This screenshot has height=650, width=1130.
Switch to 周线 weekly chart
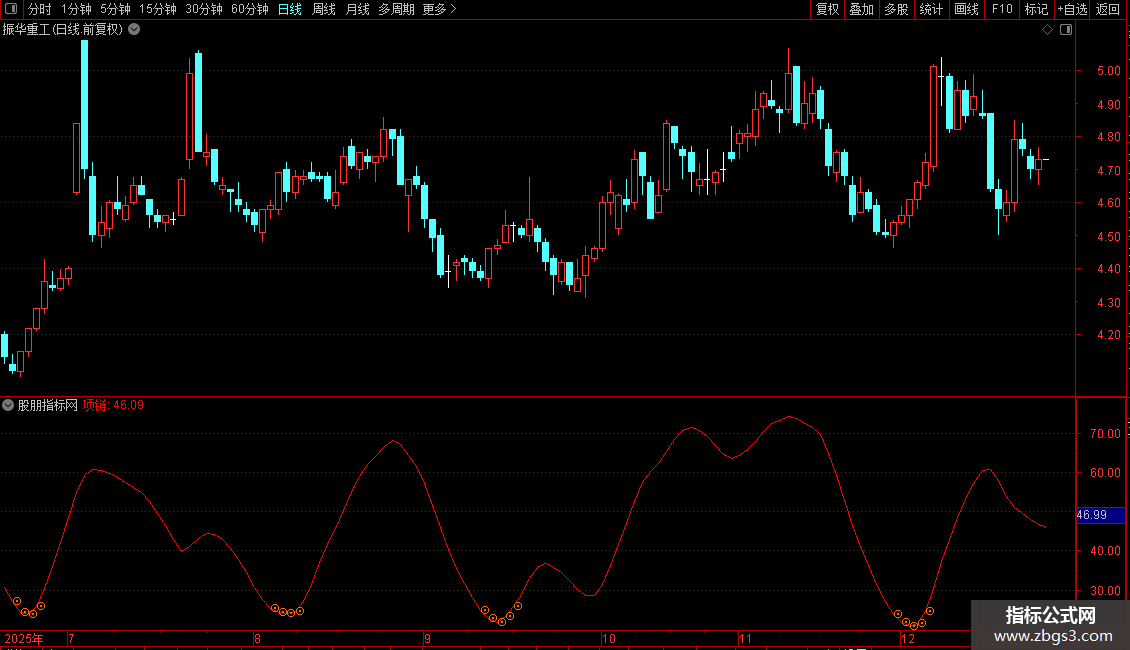tap(324, 9)
